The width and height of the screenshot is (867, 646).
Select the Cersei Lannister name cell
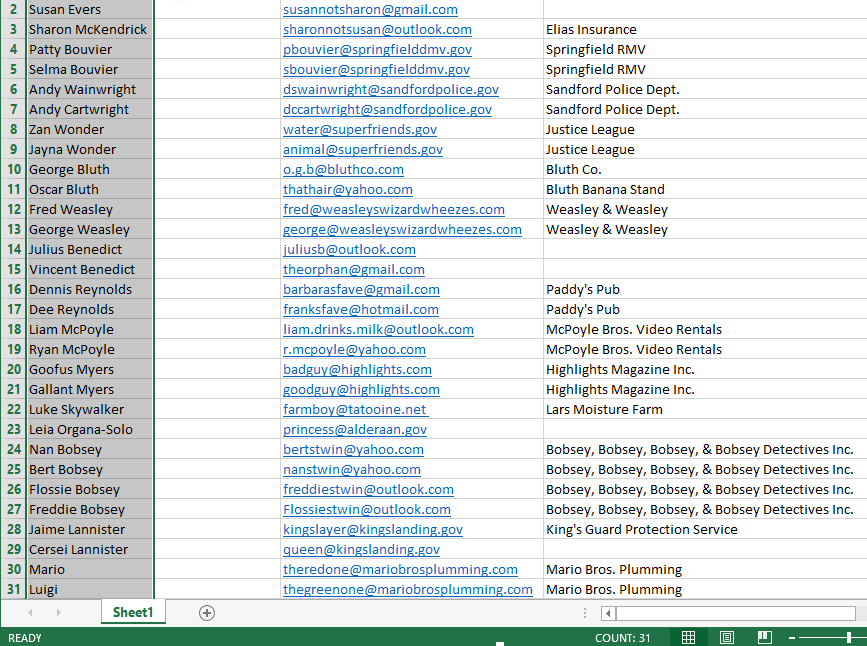coord(90,549)
